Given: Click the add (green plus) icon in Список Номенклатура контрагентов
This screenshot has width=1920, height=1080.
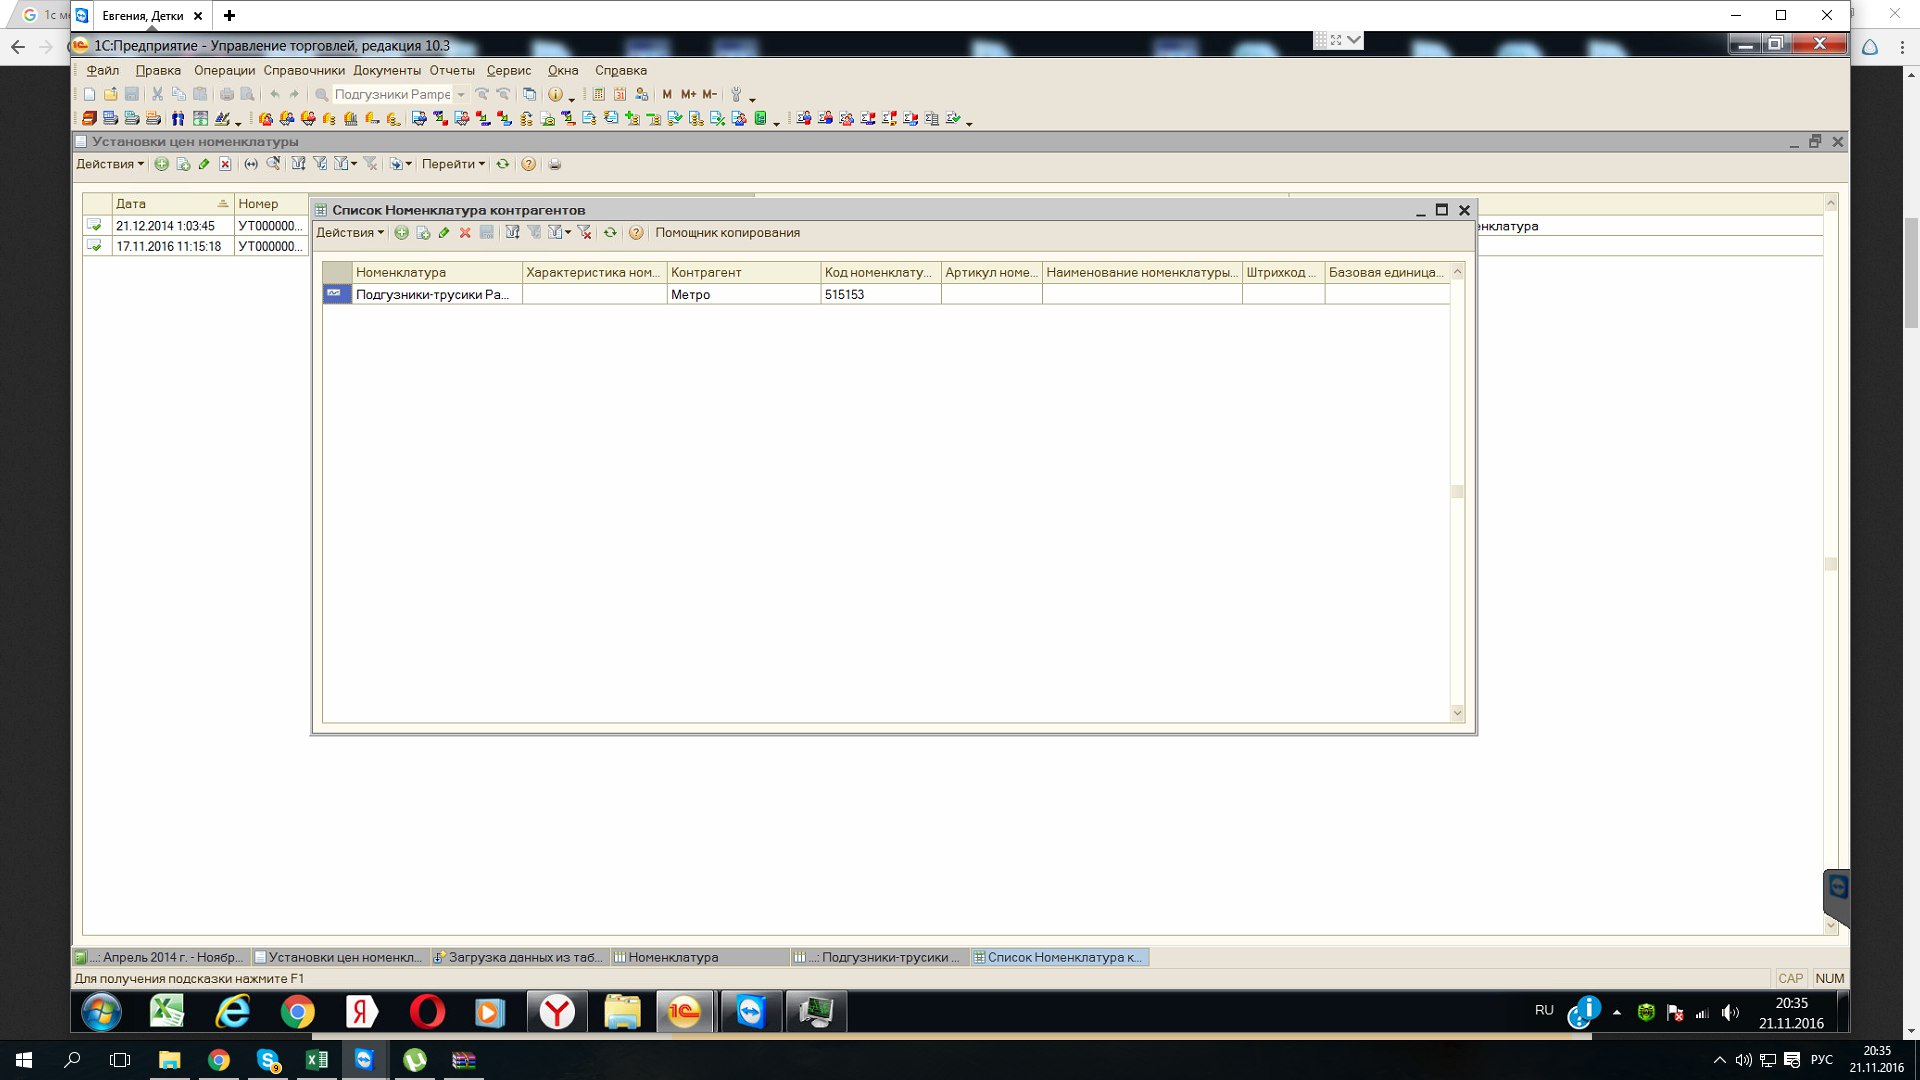Looking at the screenshot, I should (401, 233).
